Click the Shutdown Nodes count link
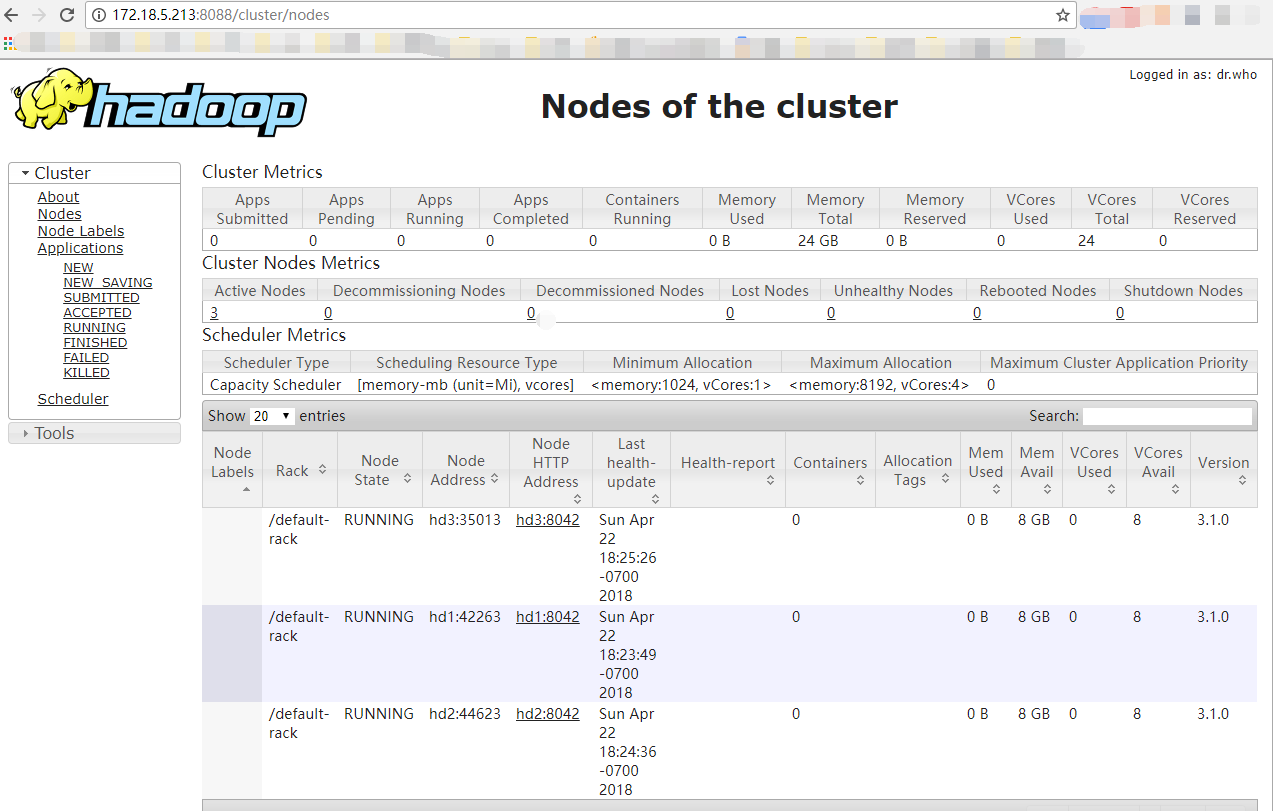The height and width of the screenshot is (811, 1273). tap(1120, 313)
